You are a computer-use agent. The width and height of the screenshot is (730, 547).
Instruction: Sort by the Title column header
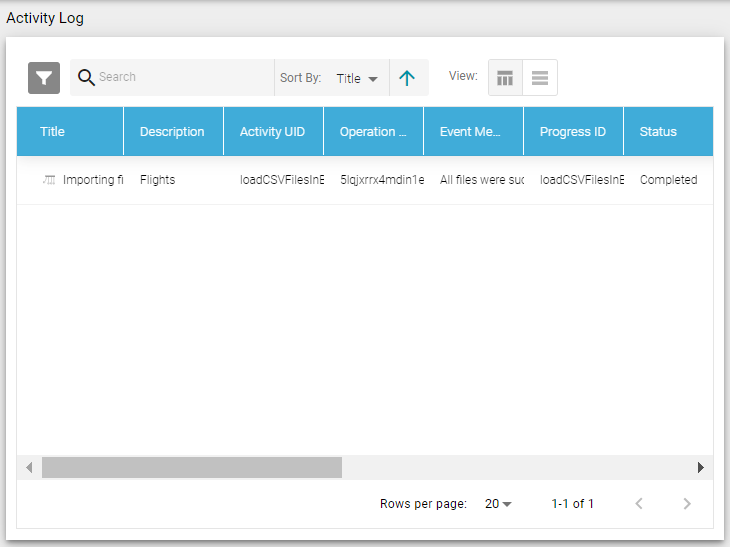(53, 132)
